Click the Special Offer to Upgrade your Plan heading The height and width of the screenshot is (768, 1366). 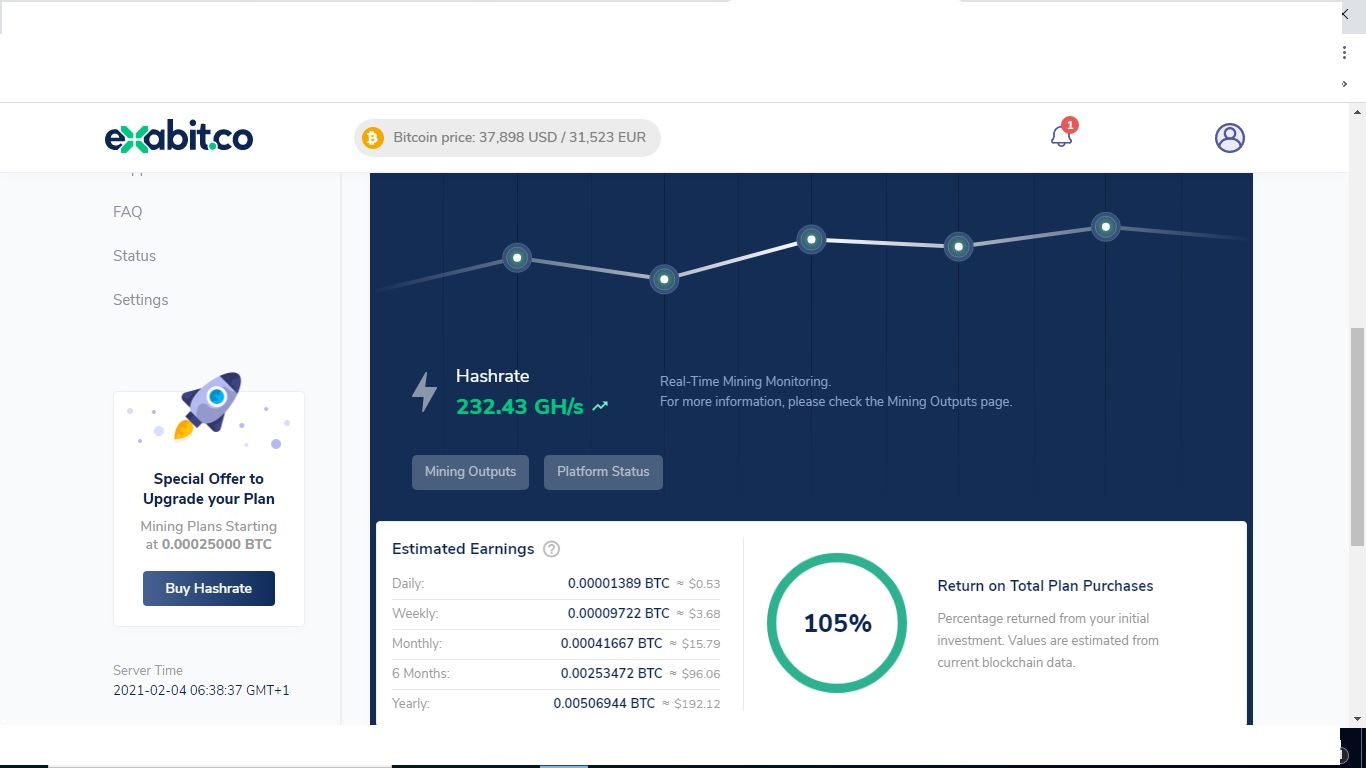tap(209, 489)
